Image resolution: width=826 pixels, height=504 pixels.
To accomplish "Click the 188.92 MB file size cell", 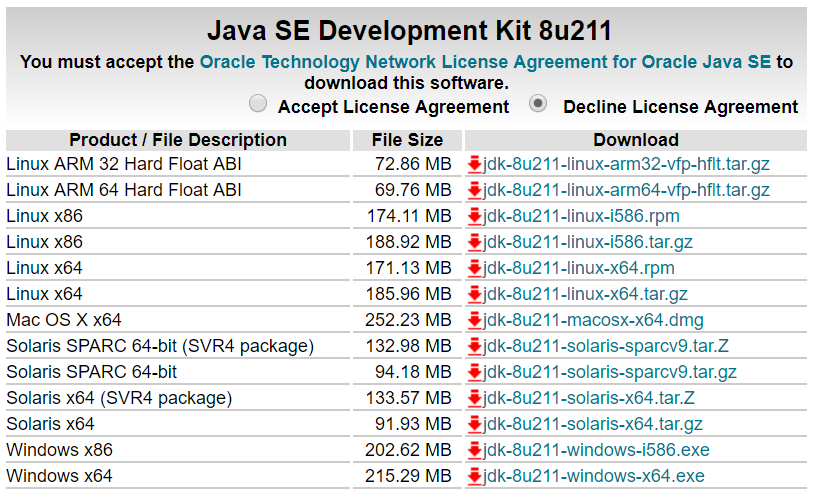I will point(409,242).
